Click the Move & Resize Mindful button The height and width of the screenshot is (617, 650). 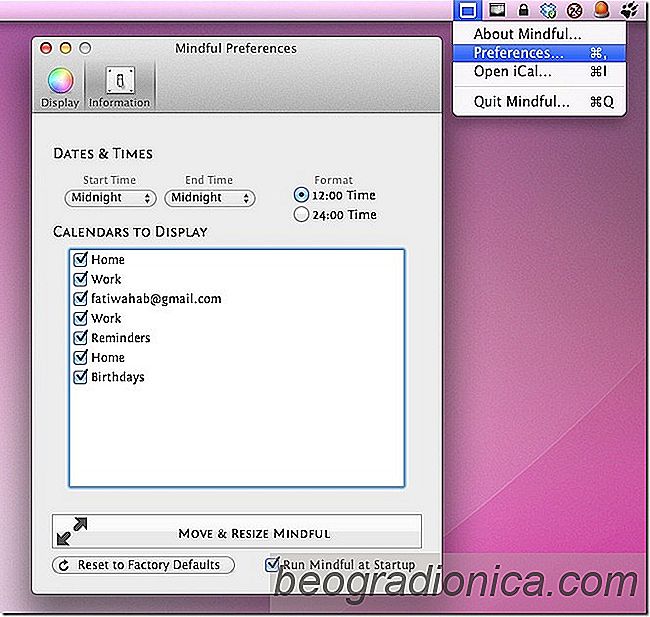(237, 532)
